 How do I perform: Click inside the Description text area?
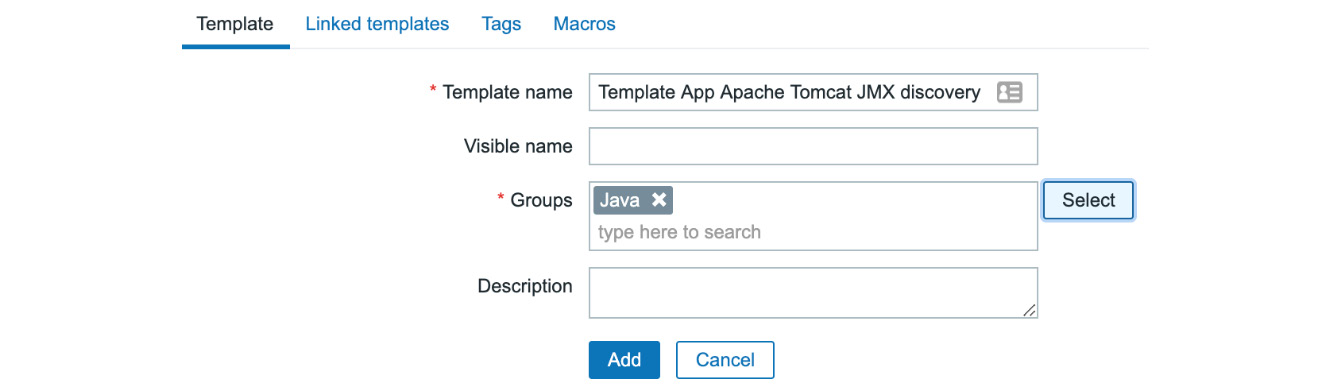pos(813,293)
